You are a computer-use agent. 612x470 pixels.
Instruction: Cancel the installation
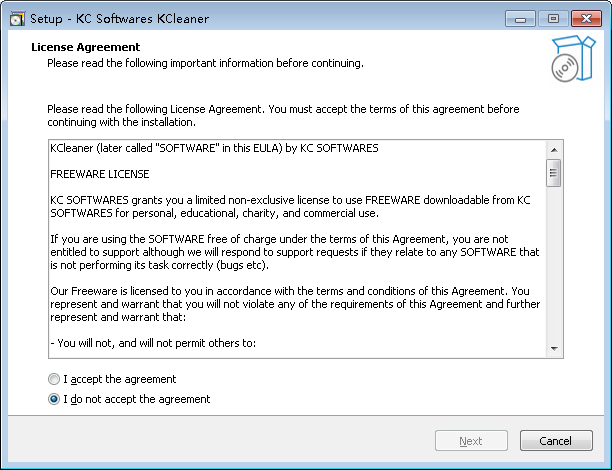[x=555, y=441]
